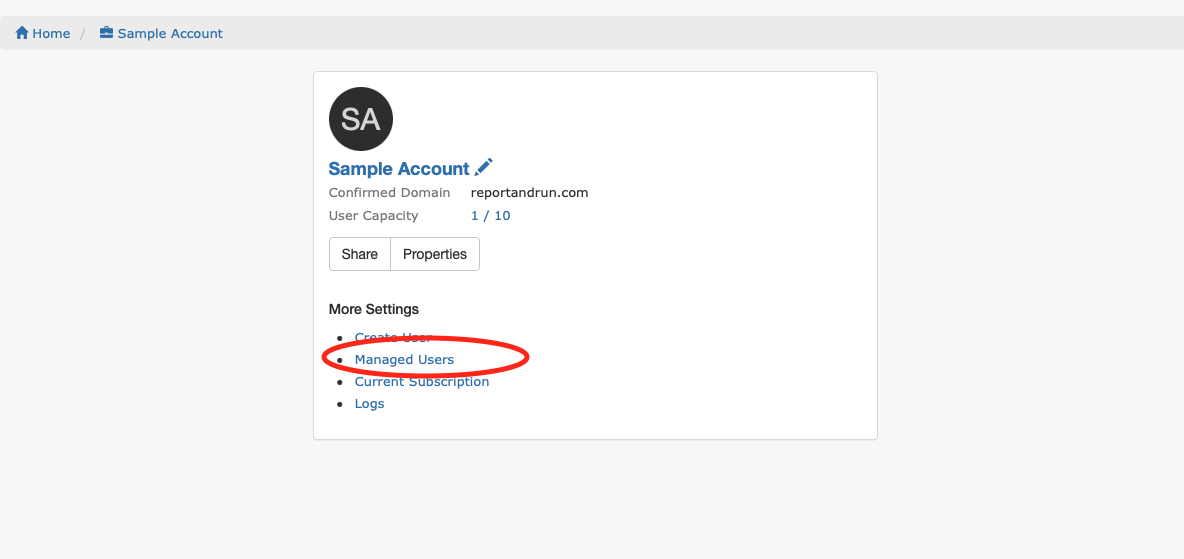The width and height of the screenshot is (1184, 559).
Task: Click the bullet point beside Logs
Action: 340,404
